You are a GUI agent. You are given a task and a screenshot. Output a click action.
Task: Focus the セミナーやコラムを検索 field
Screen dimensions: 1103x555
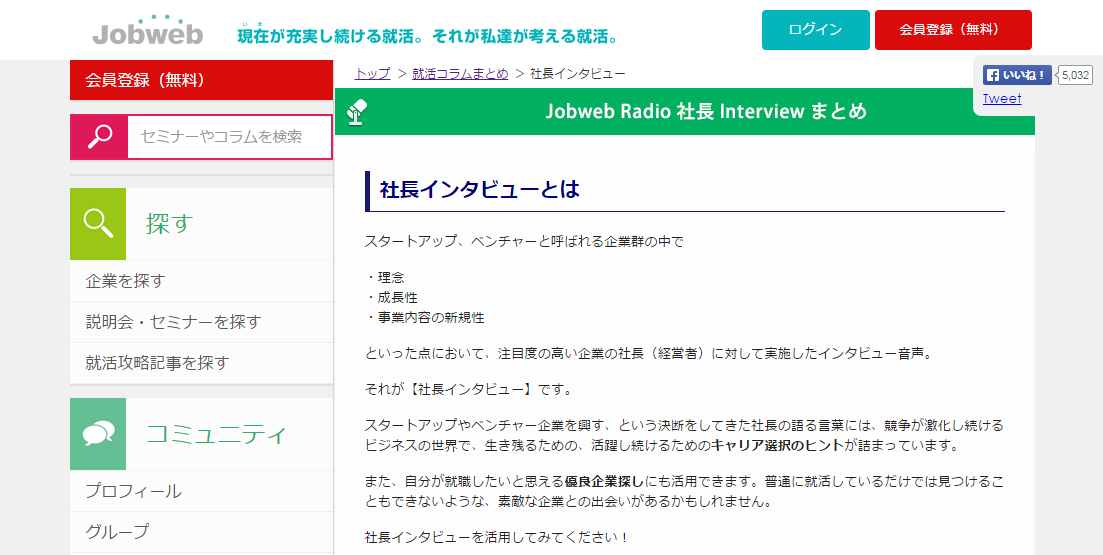[x=229, y=136]
